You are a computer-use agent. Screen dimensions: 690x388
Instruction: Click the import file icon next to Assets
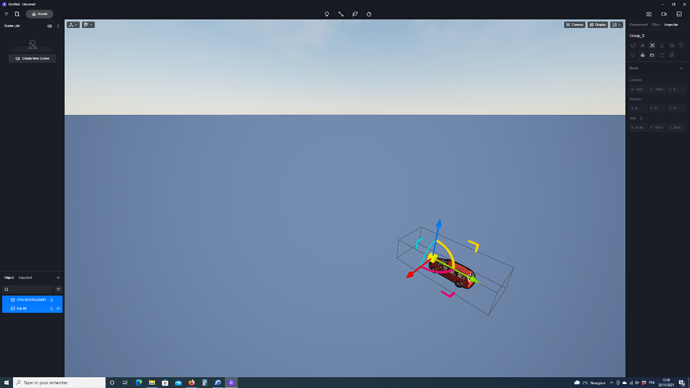[17, 14]
